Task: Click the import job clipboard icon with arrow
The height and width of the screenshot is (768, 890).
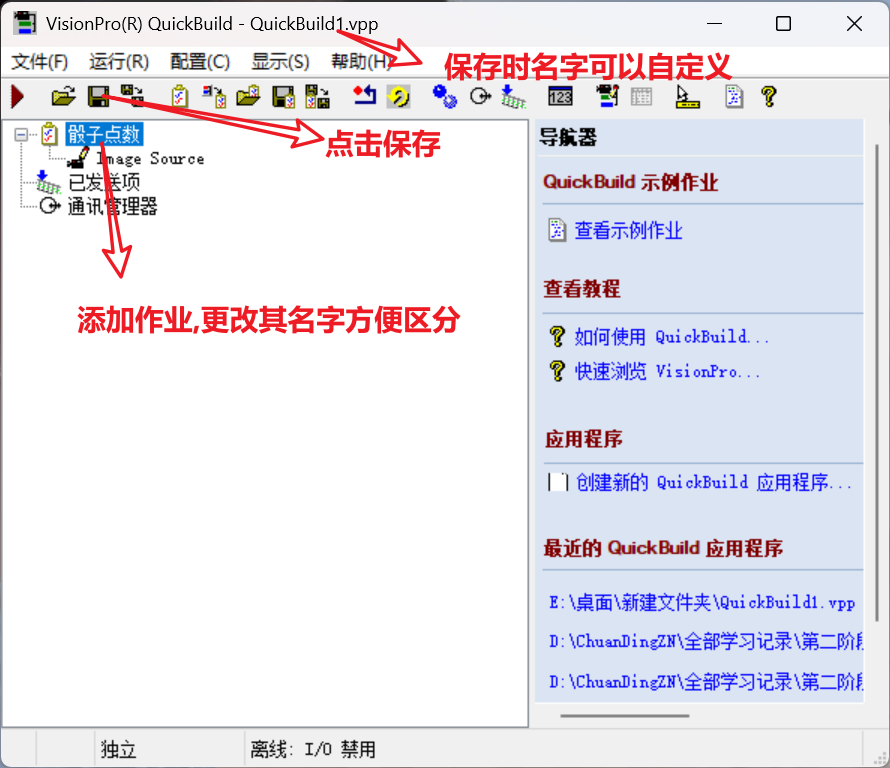Action: (x=215, y=96)
